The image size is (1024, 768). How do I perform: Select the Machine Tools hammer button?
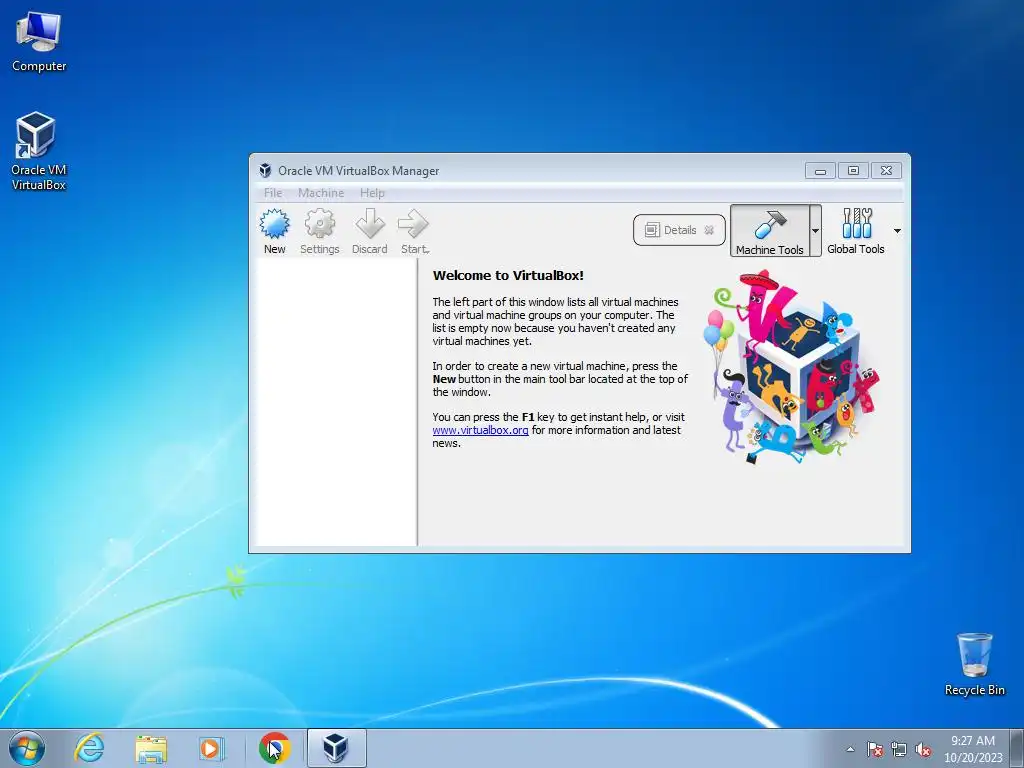coord(770,231)
